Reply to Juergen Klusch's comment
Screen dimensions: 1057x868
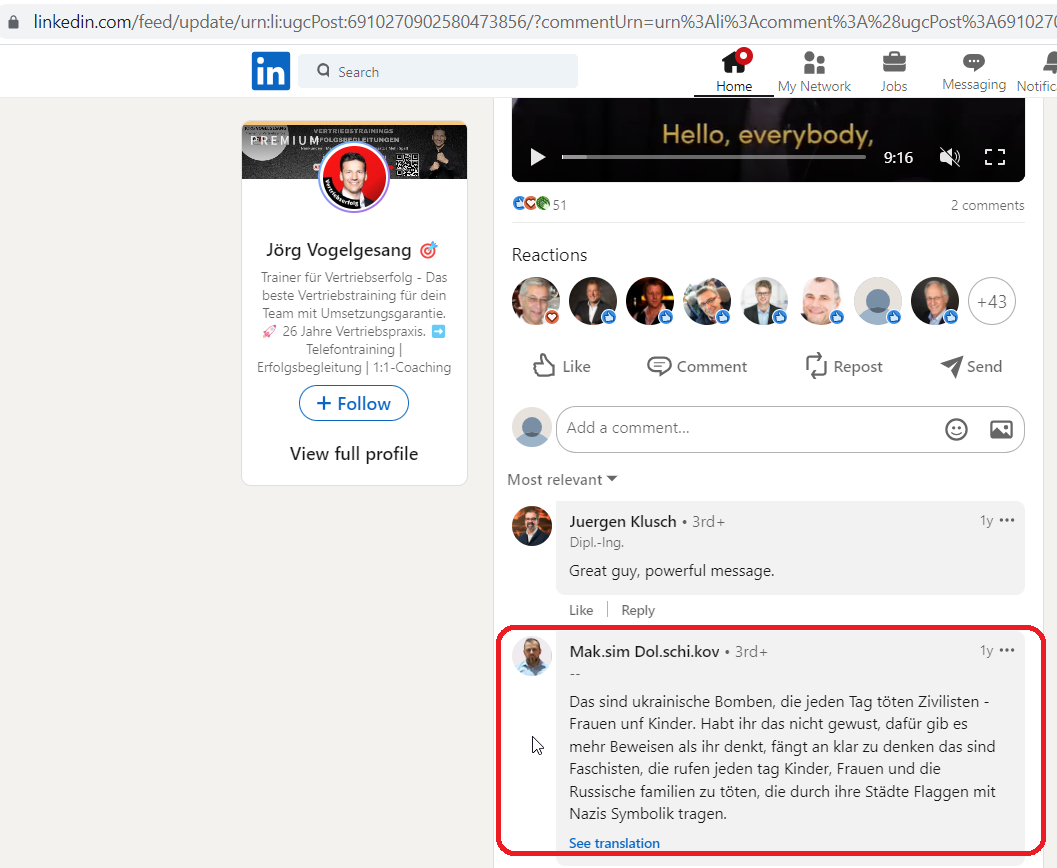pyautogui.click(x=638, y=610)
